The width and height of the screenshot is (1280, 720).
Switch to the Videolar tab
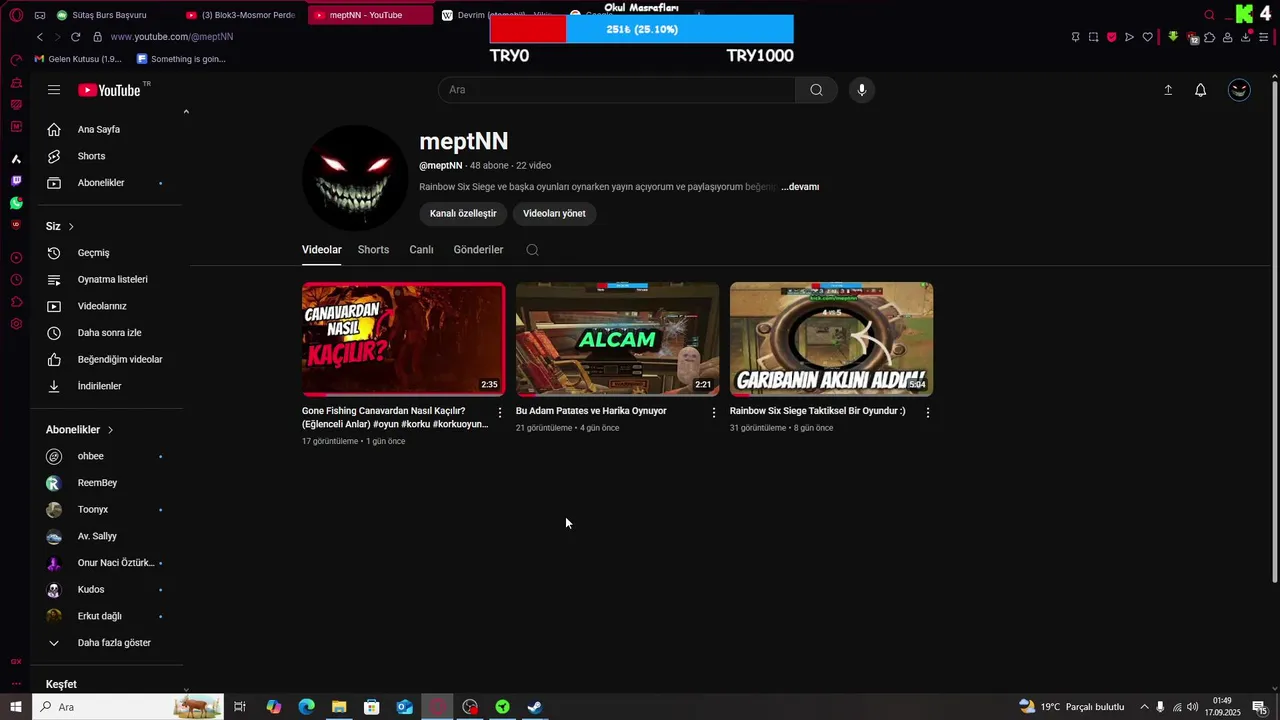pos(322,250)
